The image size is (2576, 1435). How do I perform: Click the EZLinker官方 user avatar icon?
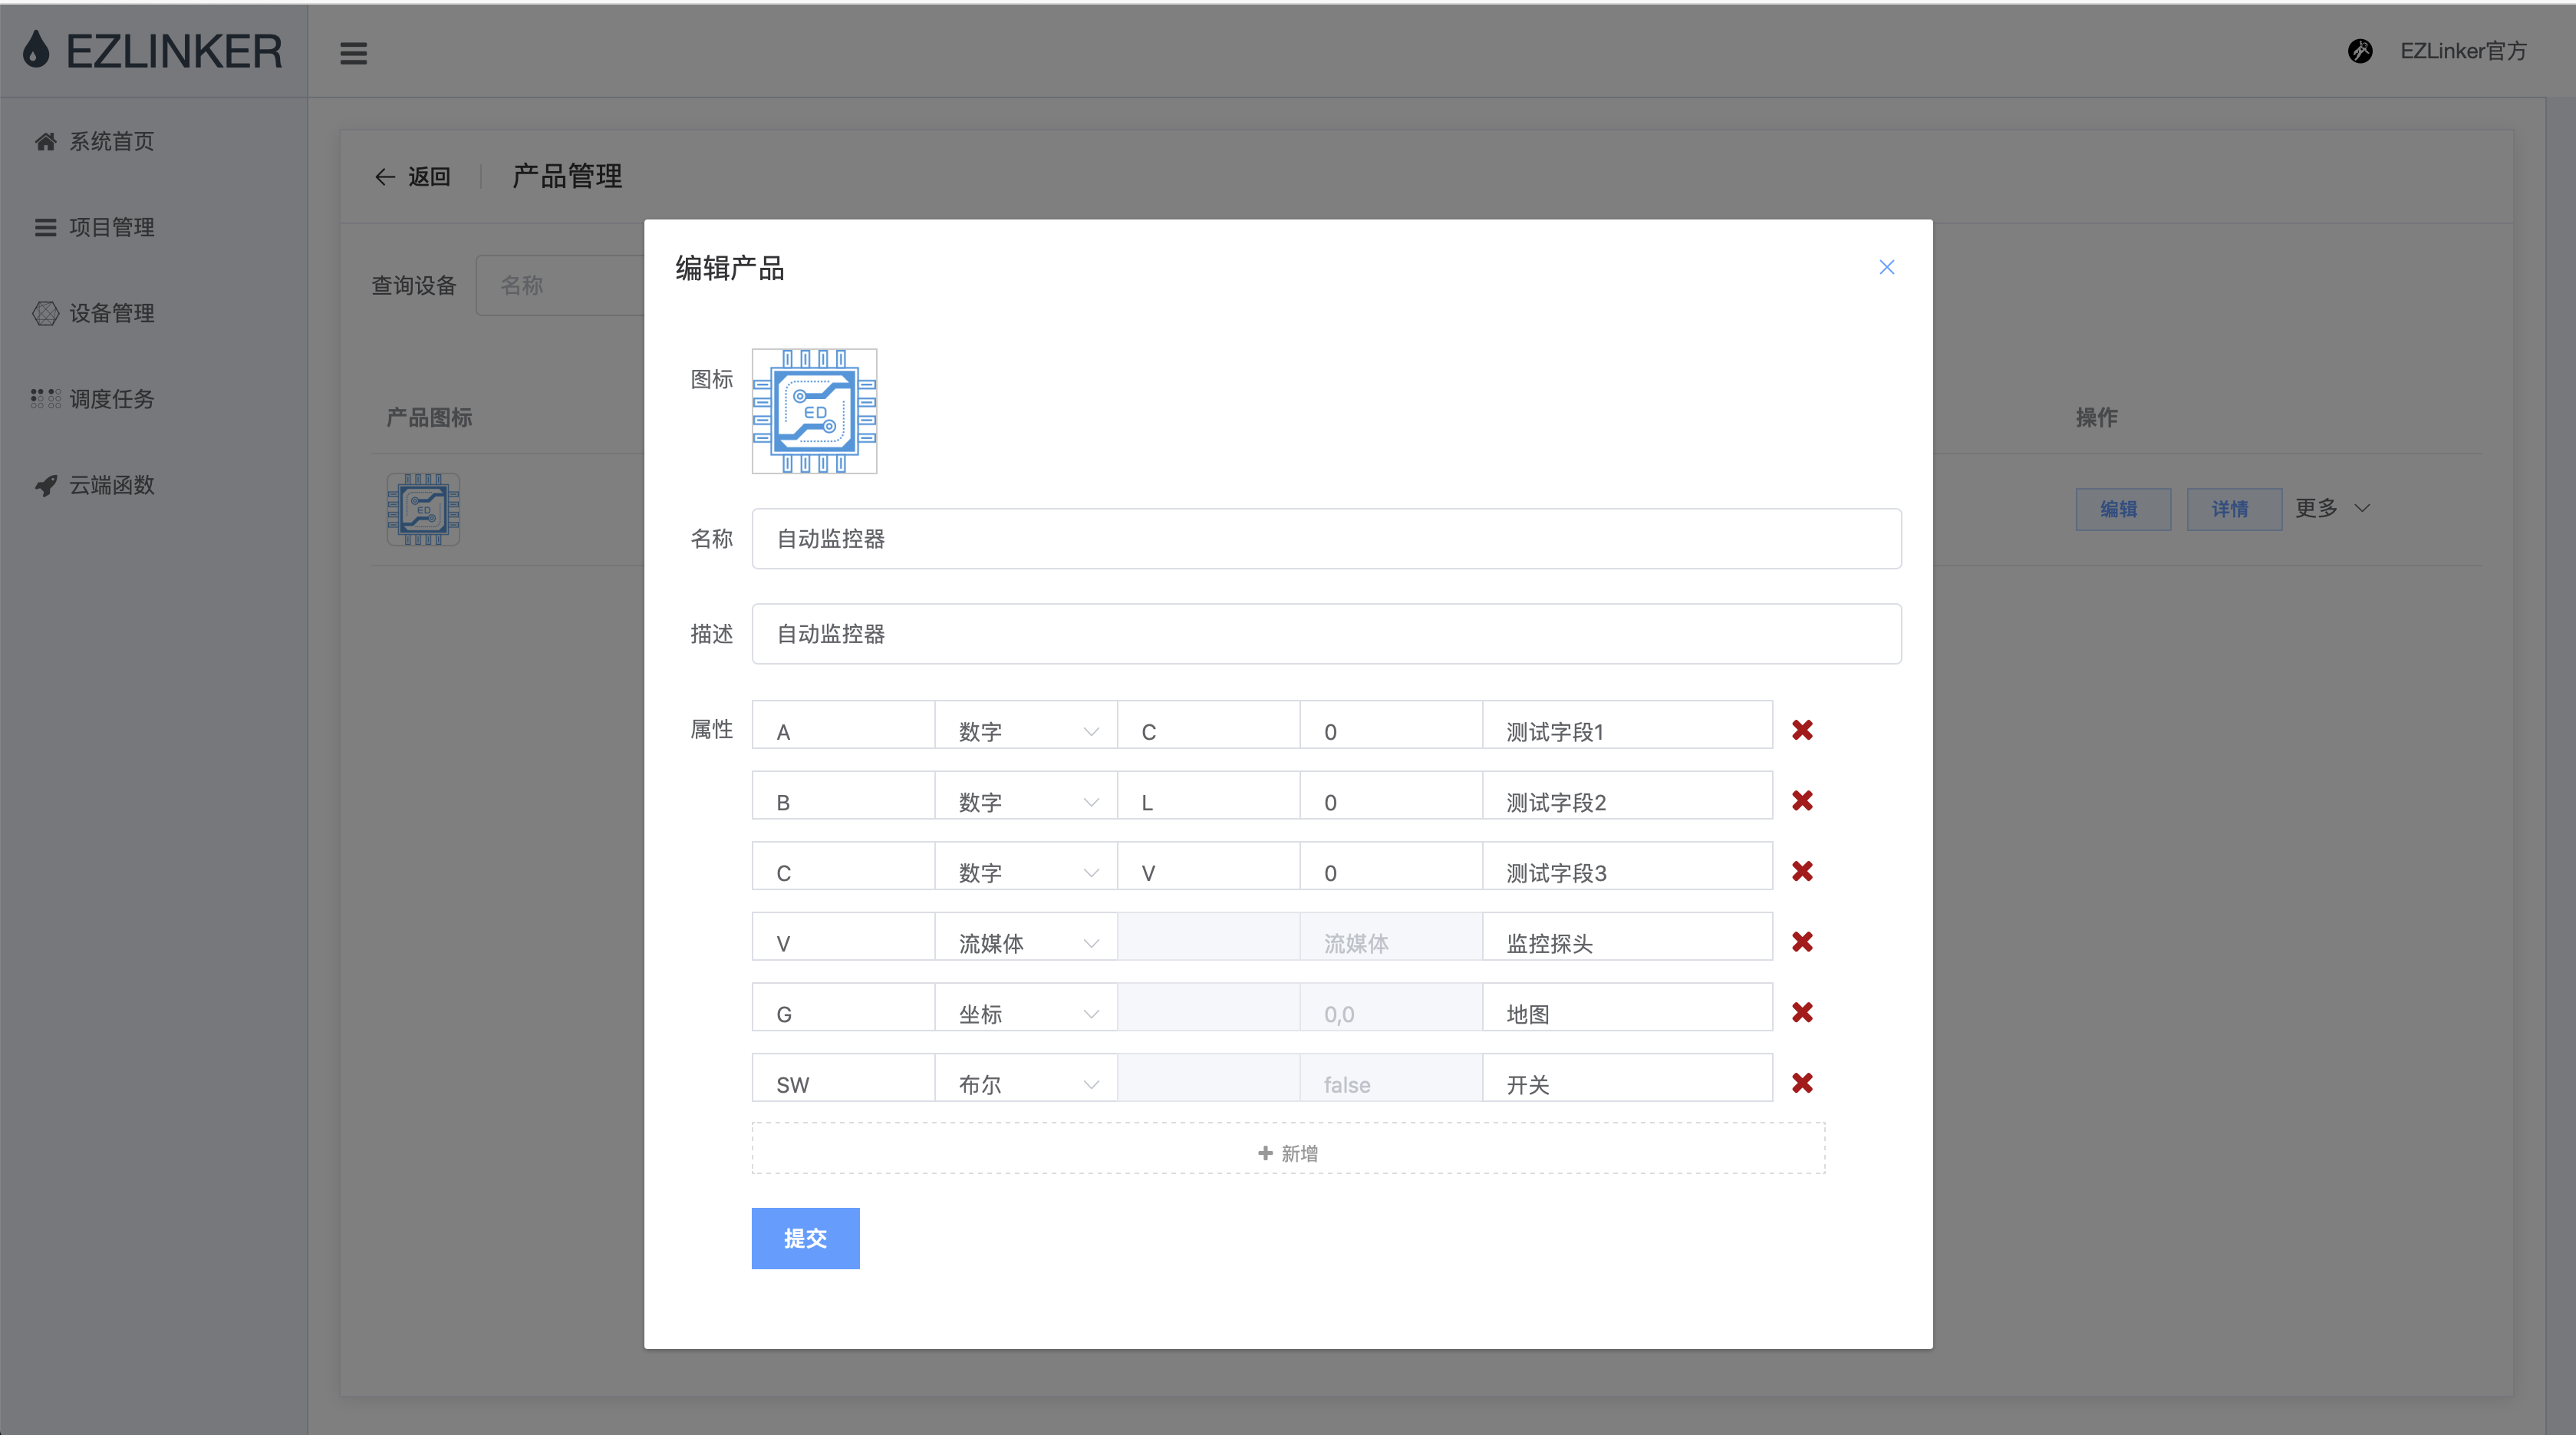click(x=2360, y=51)
